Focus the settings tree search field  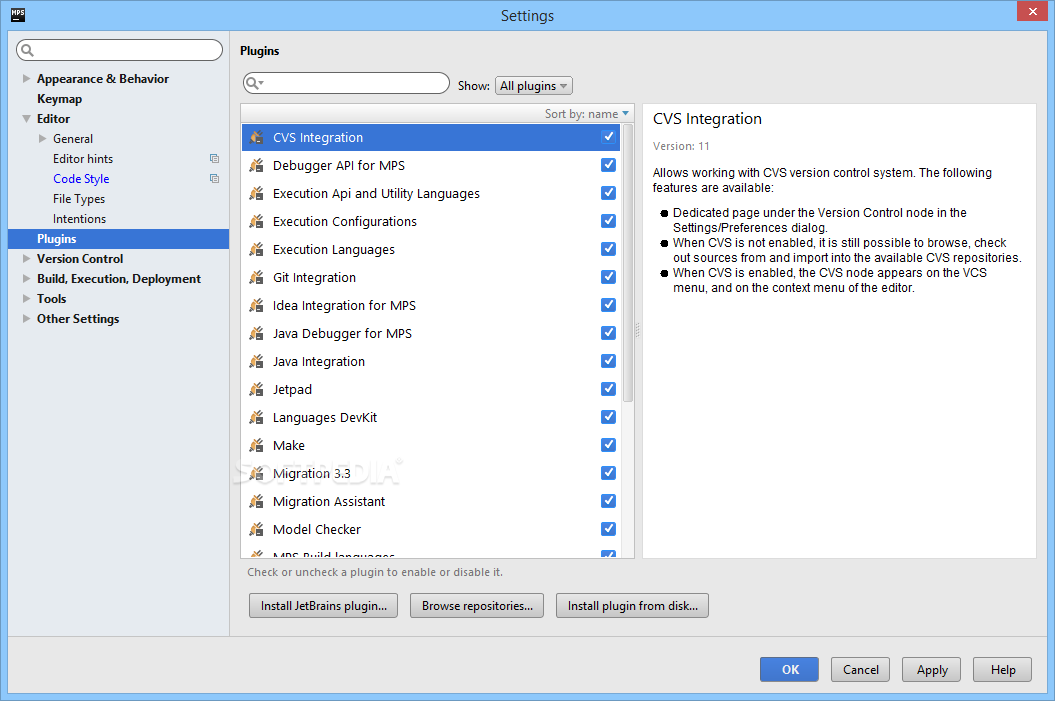coord(120,50)
